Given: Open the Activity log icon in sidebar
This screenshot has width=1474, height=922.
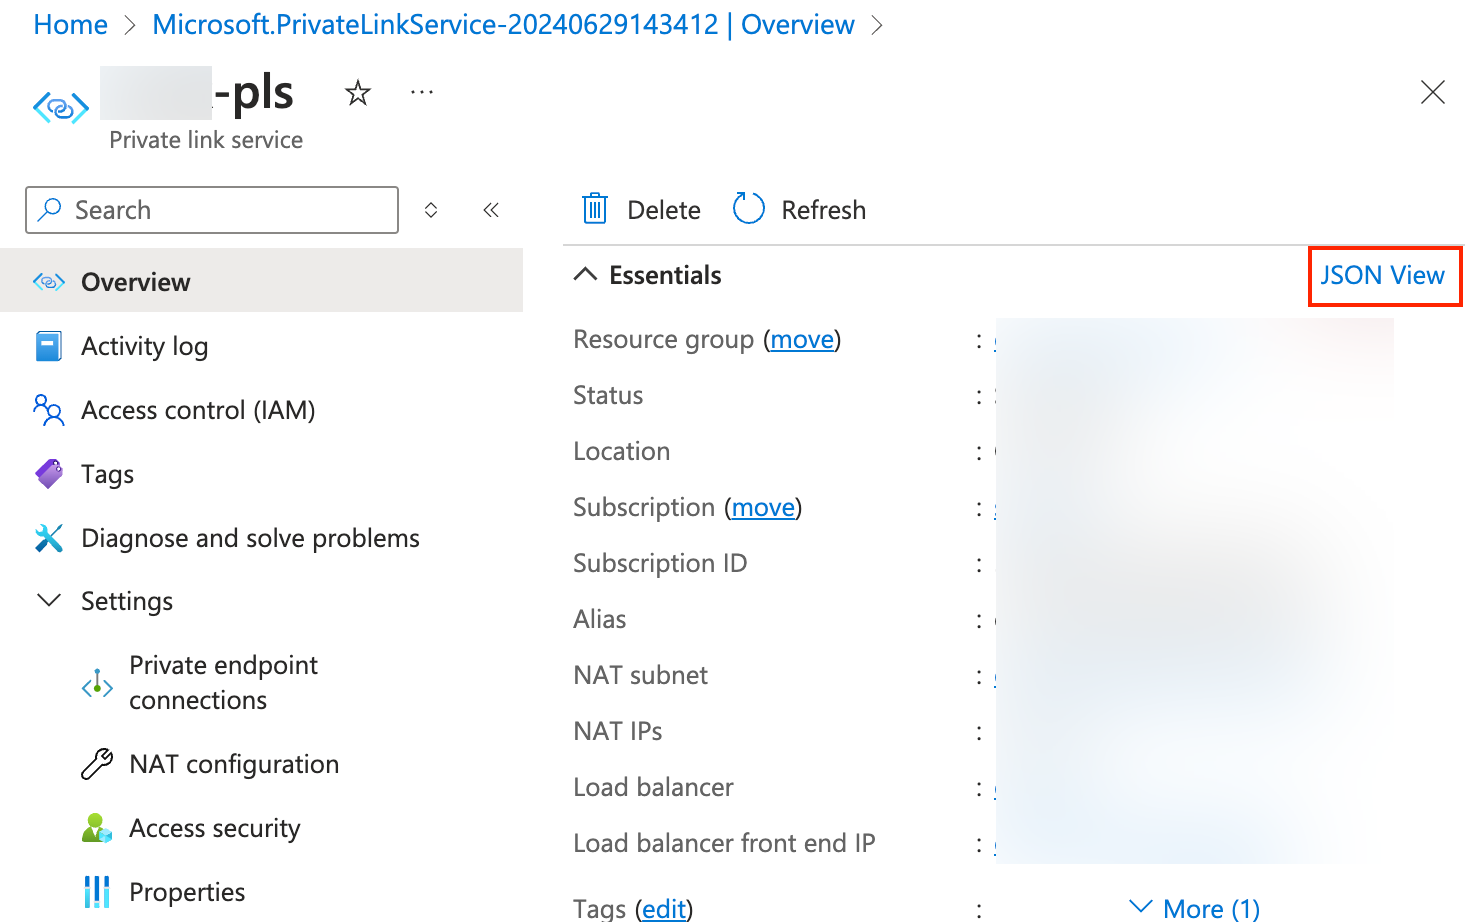Looking at the screenshot, I should coord(48,346).
